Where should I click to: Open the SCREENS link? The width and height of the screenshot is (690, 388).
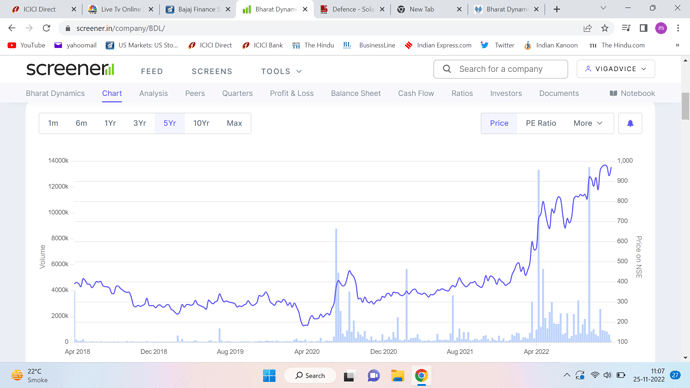point(212,71)
